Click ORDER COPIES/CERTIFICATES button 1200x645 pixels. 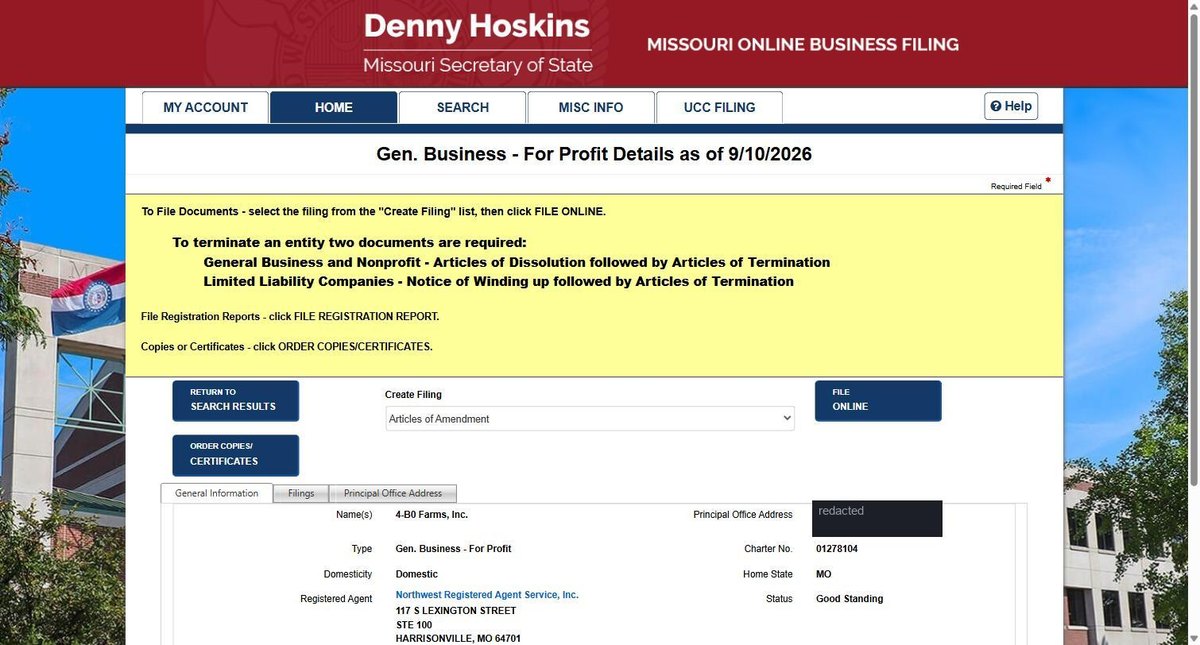[235, 455]
